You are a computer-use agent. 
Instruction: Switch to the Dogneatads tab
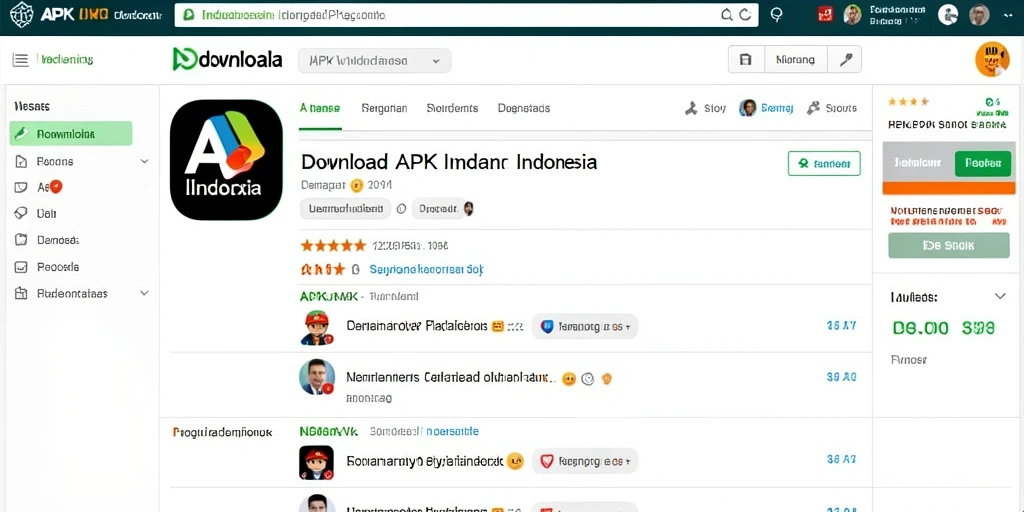524,108
